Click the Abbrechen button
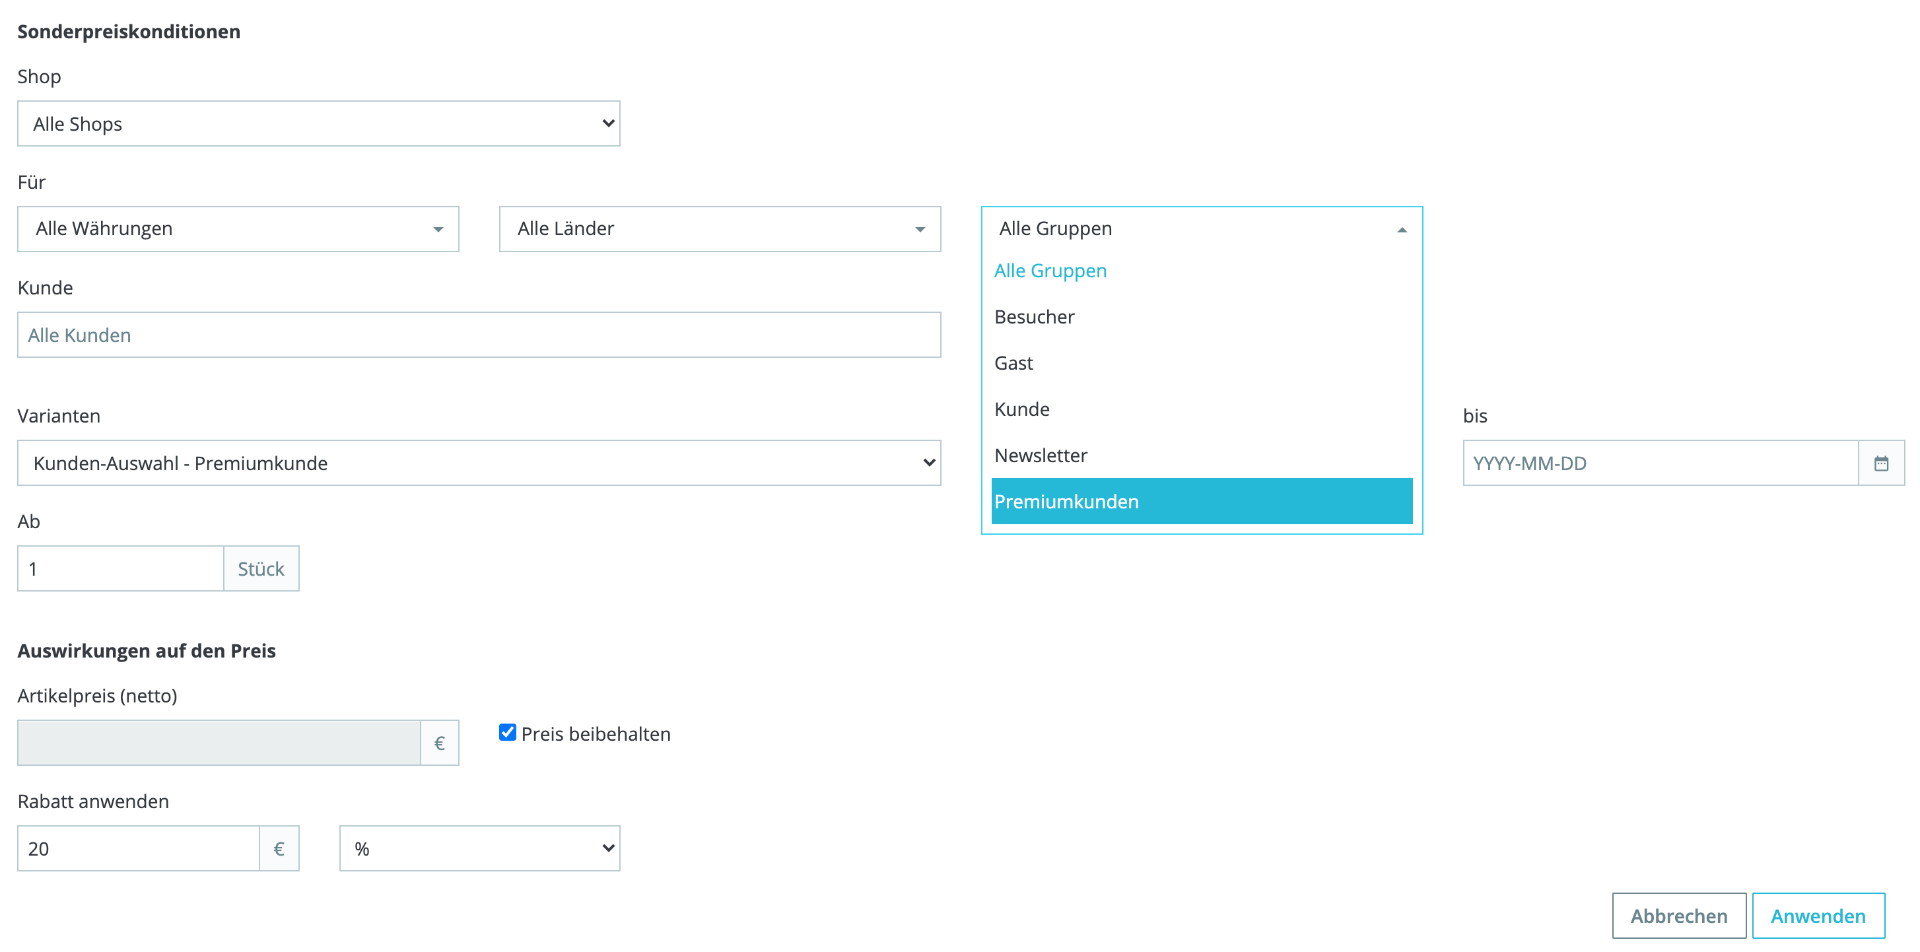1920x952 pixels. pos(1679,916)
